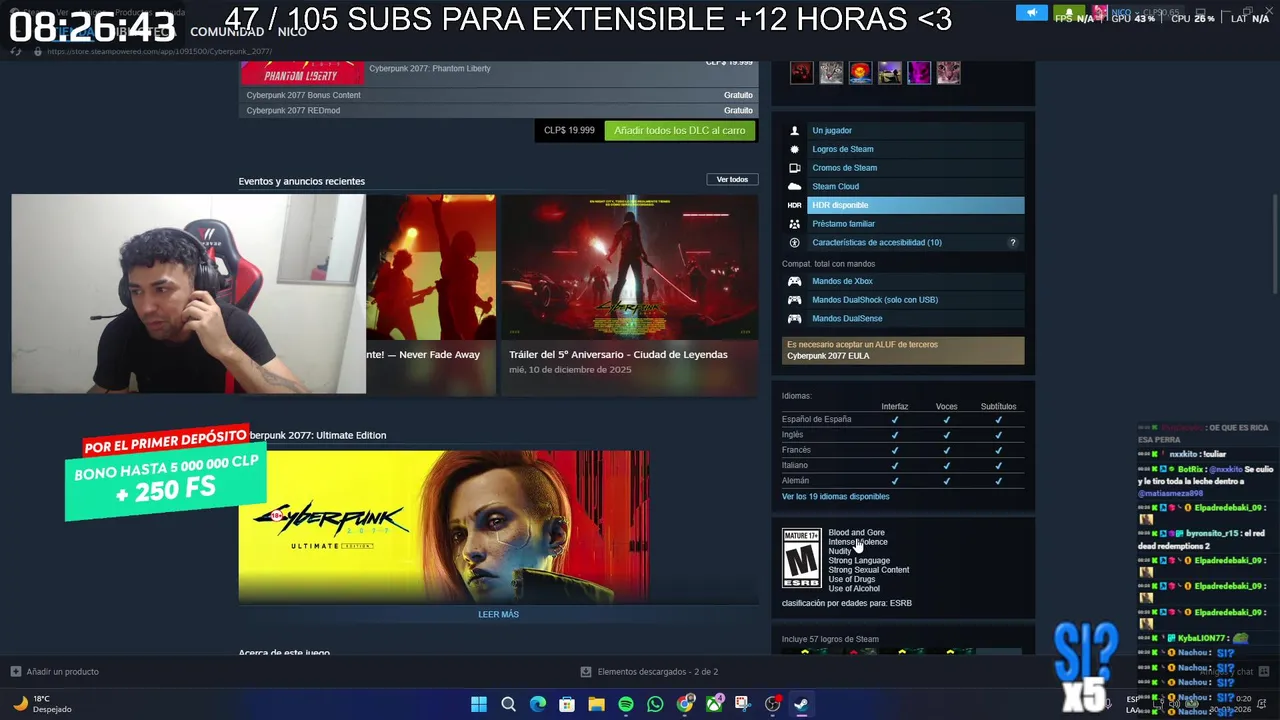The image size is (1280, 720).
Task: Expand the description with LEER MÁS
Action: click(498, 614)
